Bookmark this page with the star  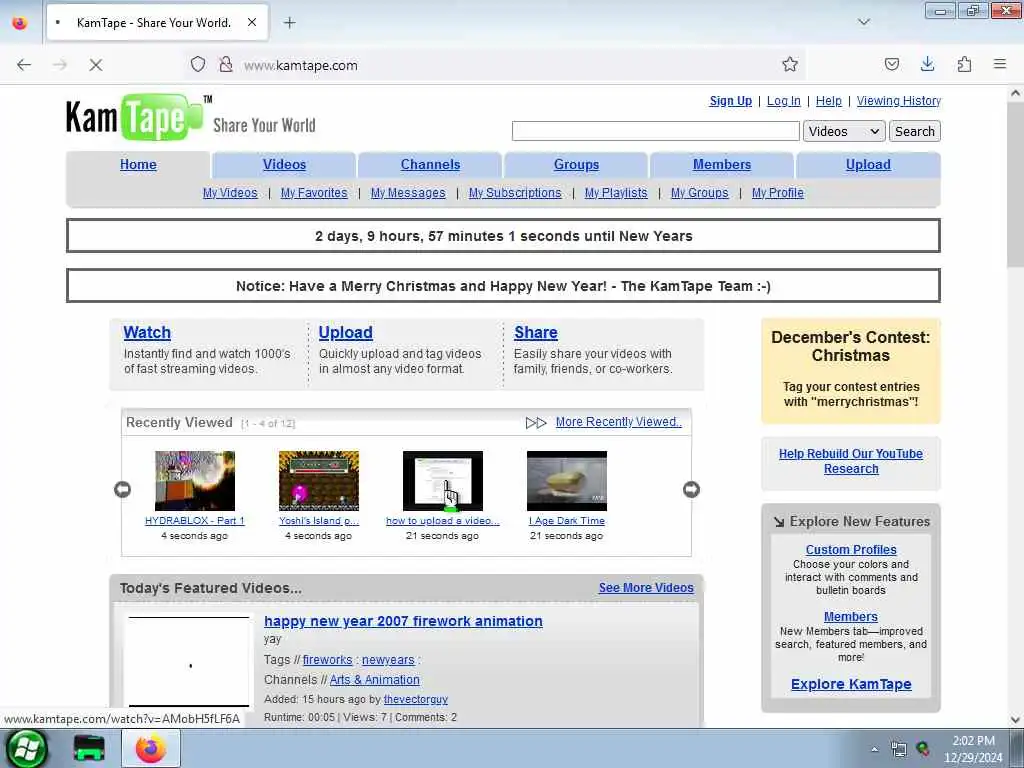coord(790,64)
